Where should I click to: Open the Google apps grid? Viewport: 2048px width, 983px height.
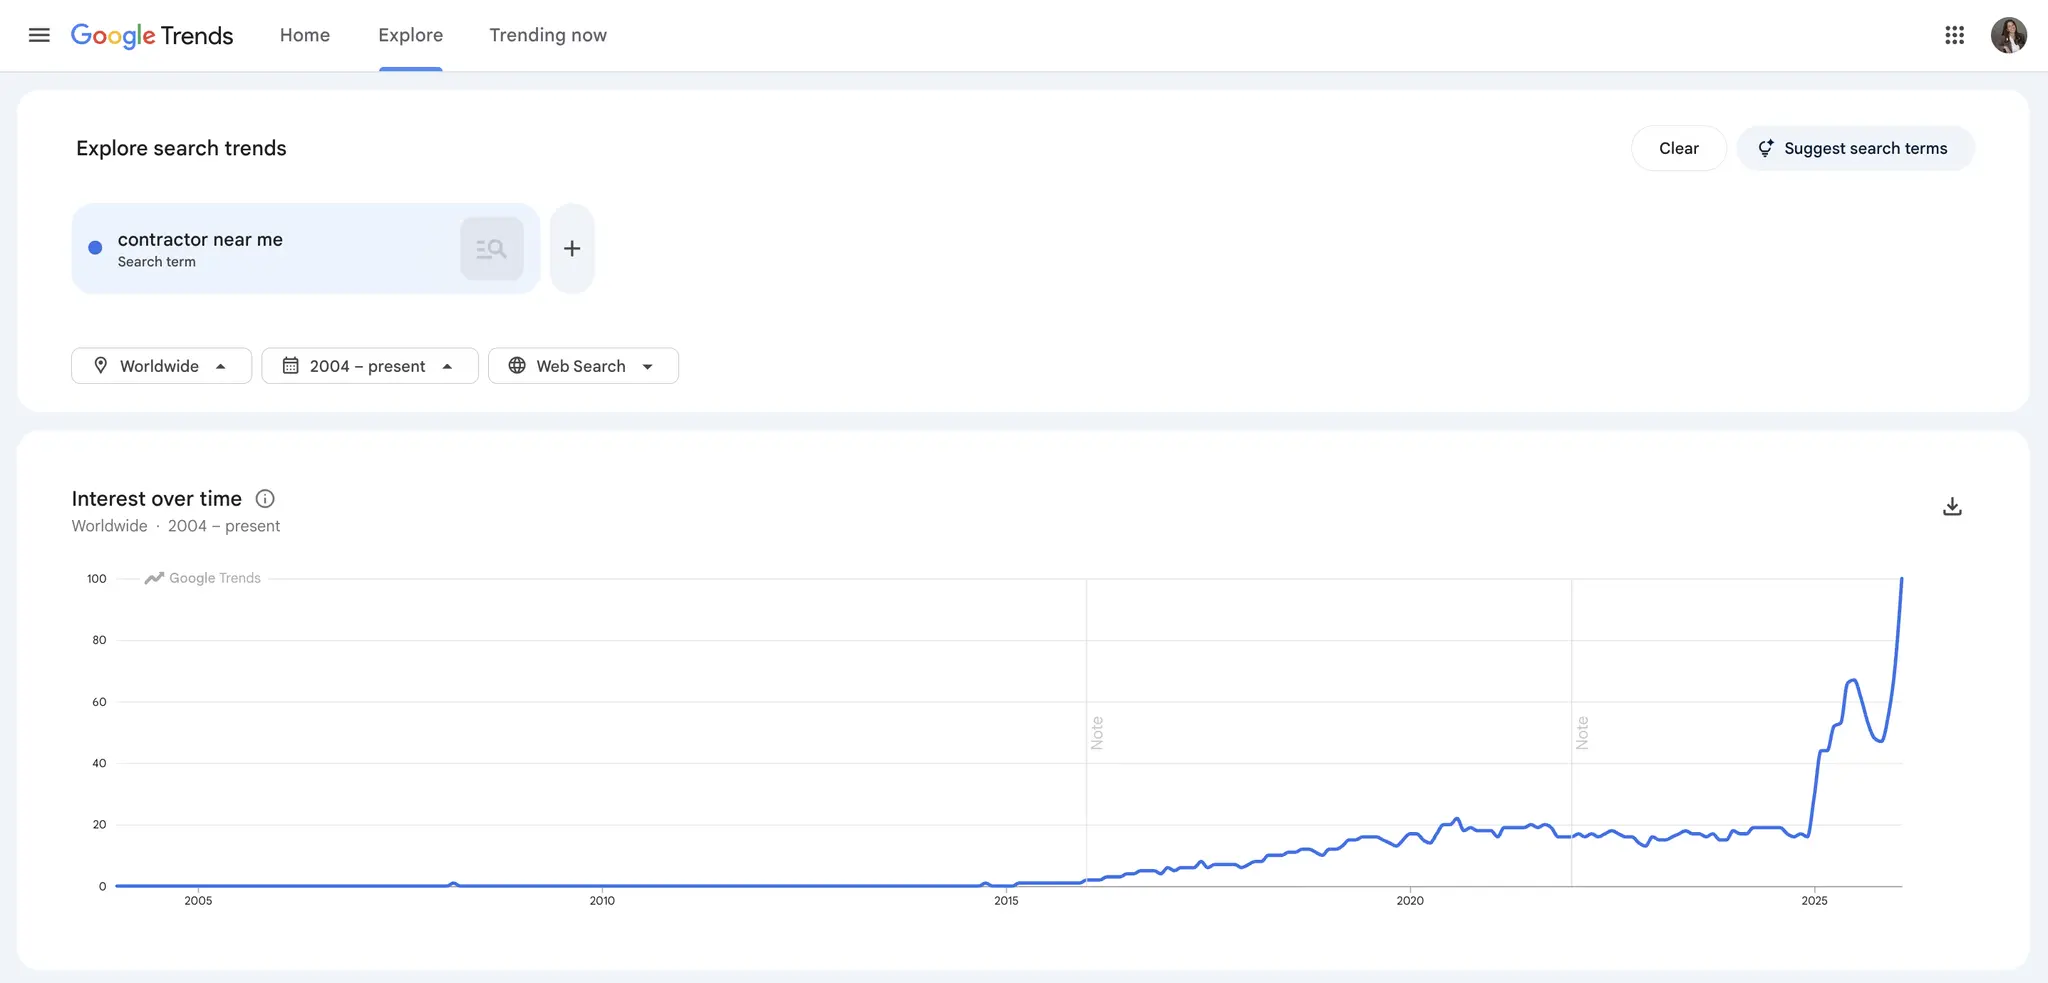[1955, 35]
